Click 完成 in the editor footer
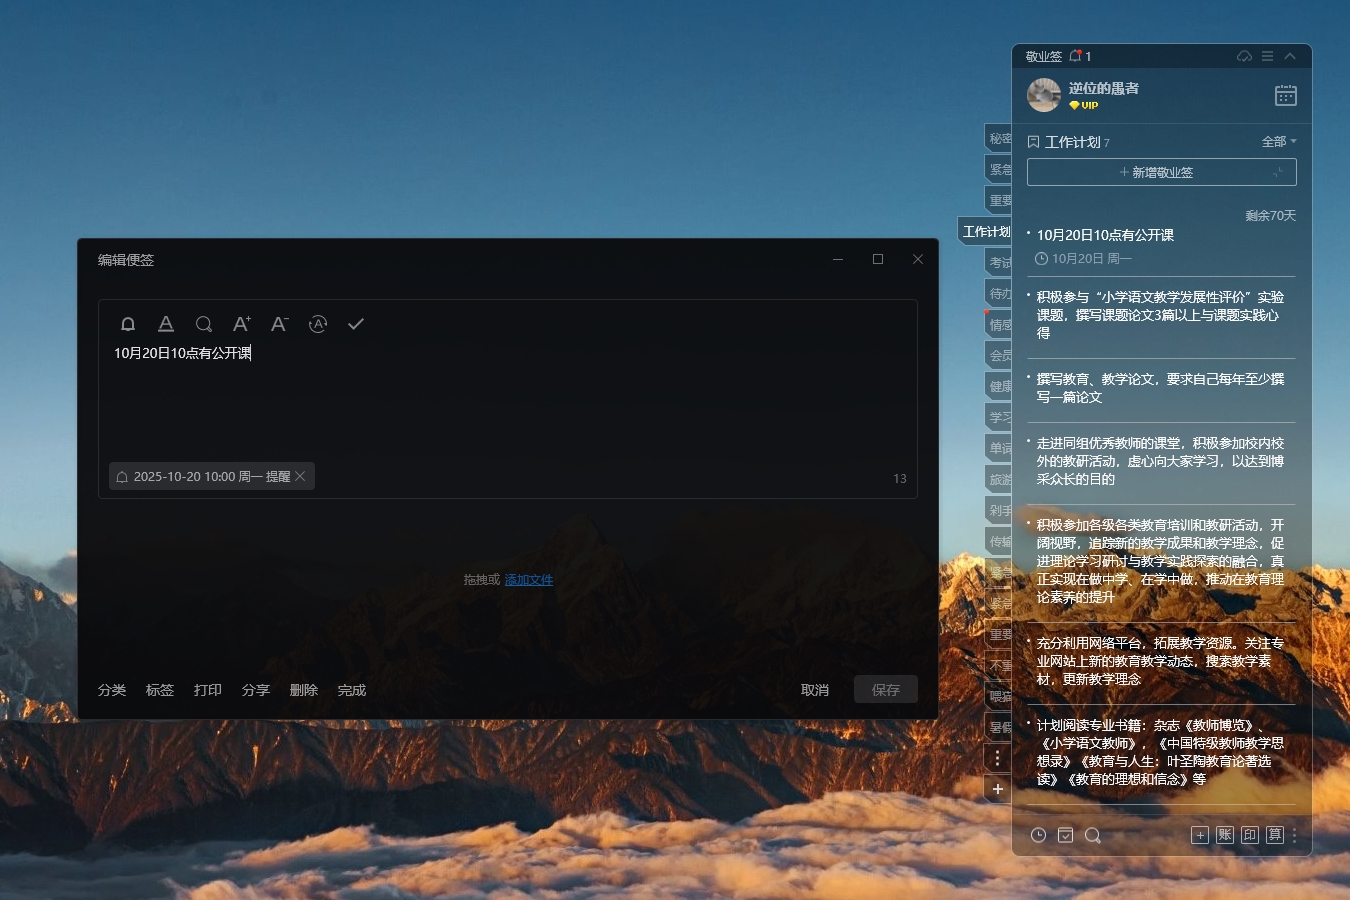 point(352,690)
